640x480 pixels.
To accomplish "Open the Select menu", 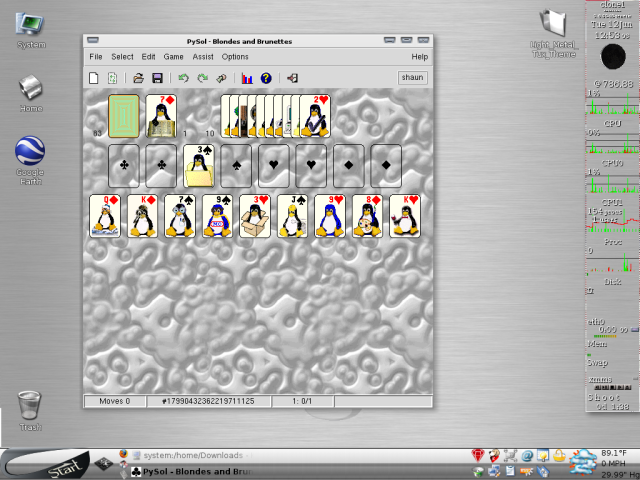I will tap(122, 57).
